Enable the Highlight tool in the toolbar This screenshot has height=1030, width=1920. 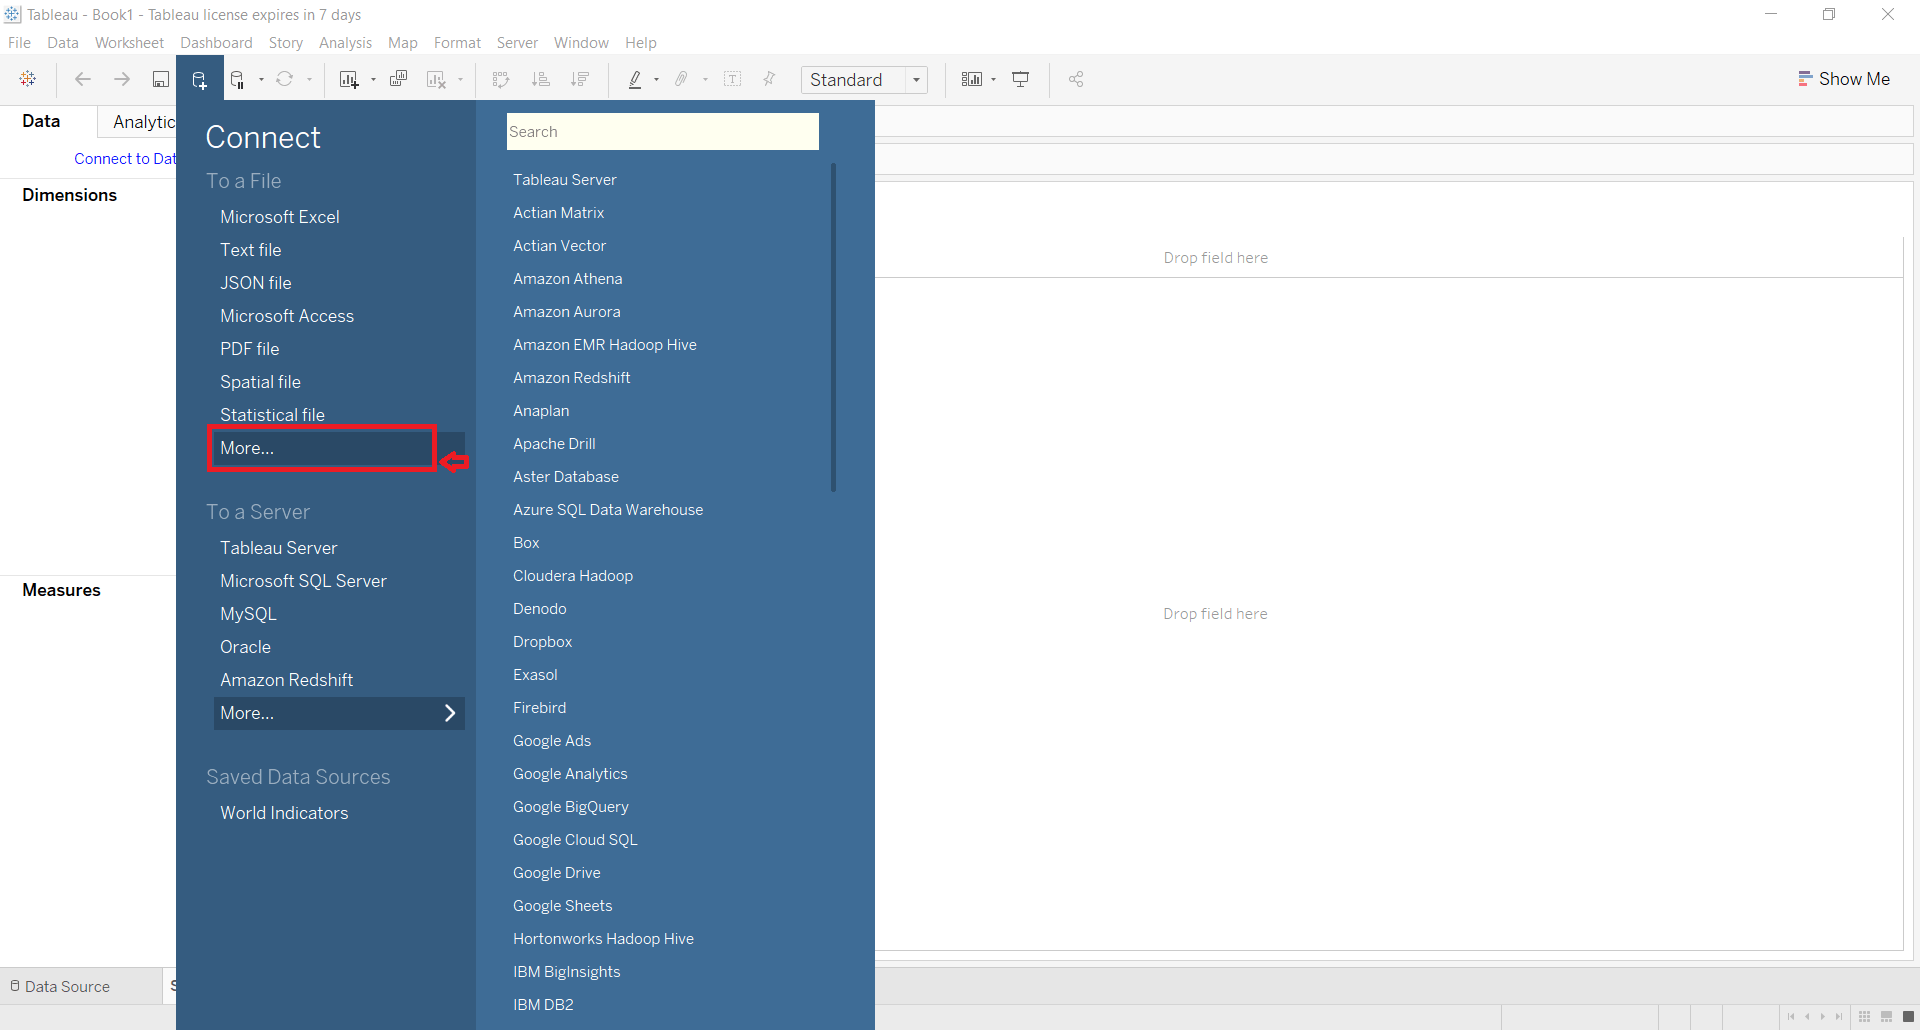tap(636, 79)
